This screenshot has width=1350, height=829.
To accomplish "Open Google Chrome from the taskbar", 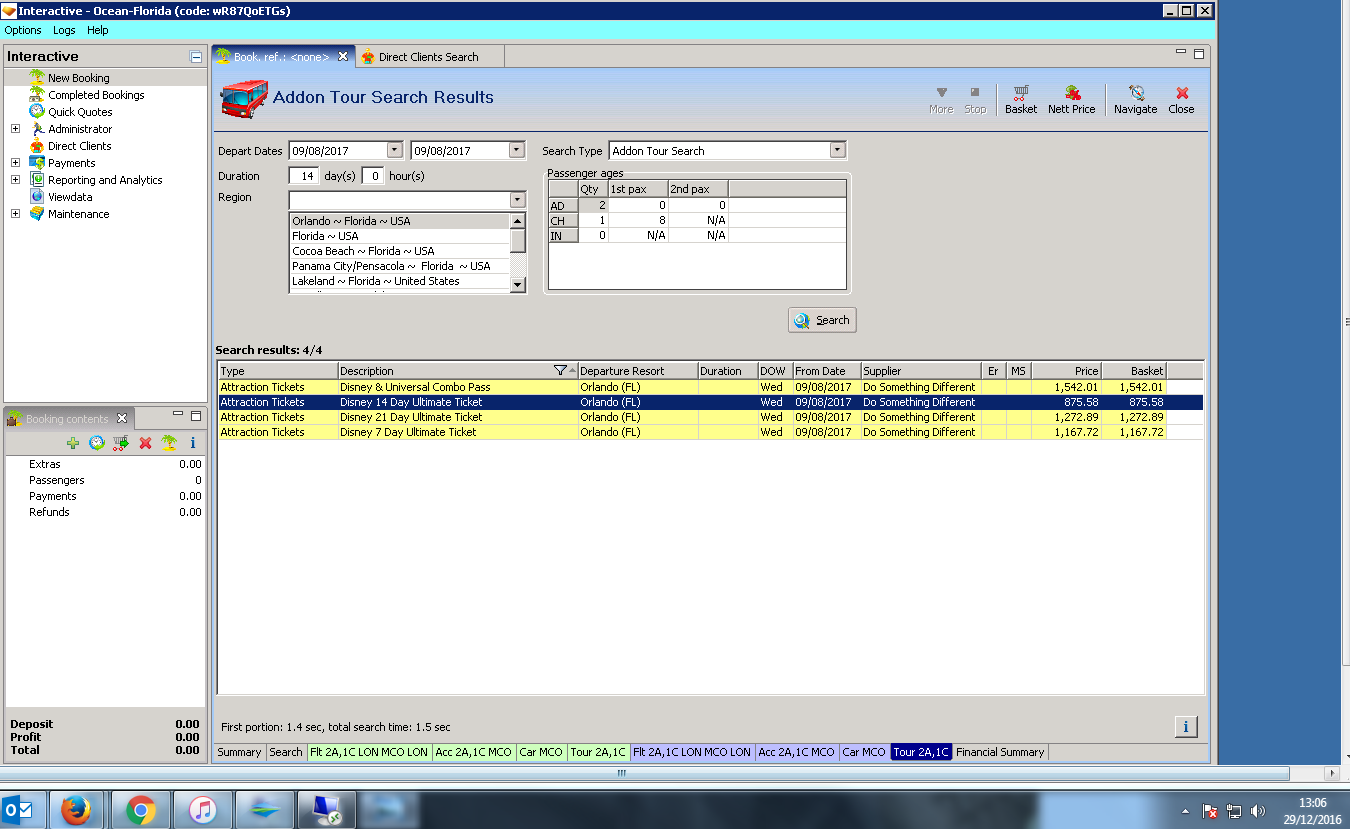I will [139, 810].
